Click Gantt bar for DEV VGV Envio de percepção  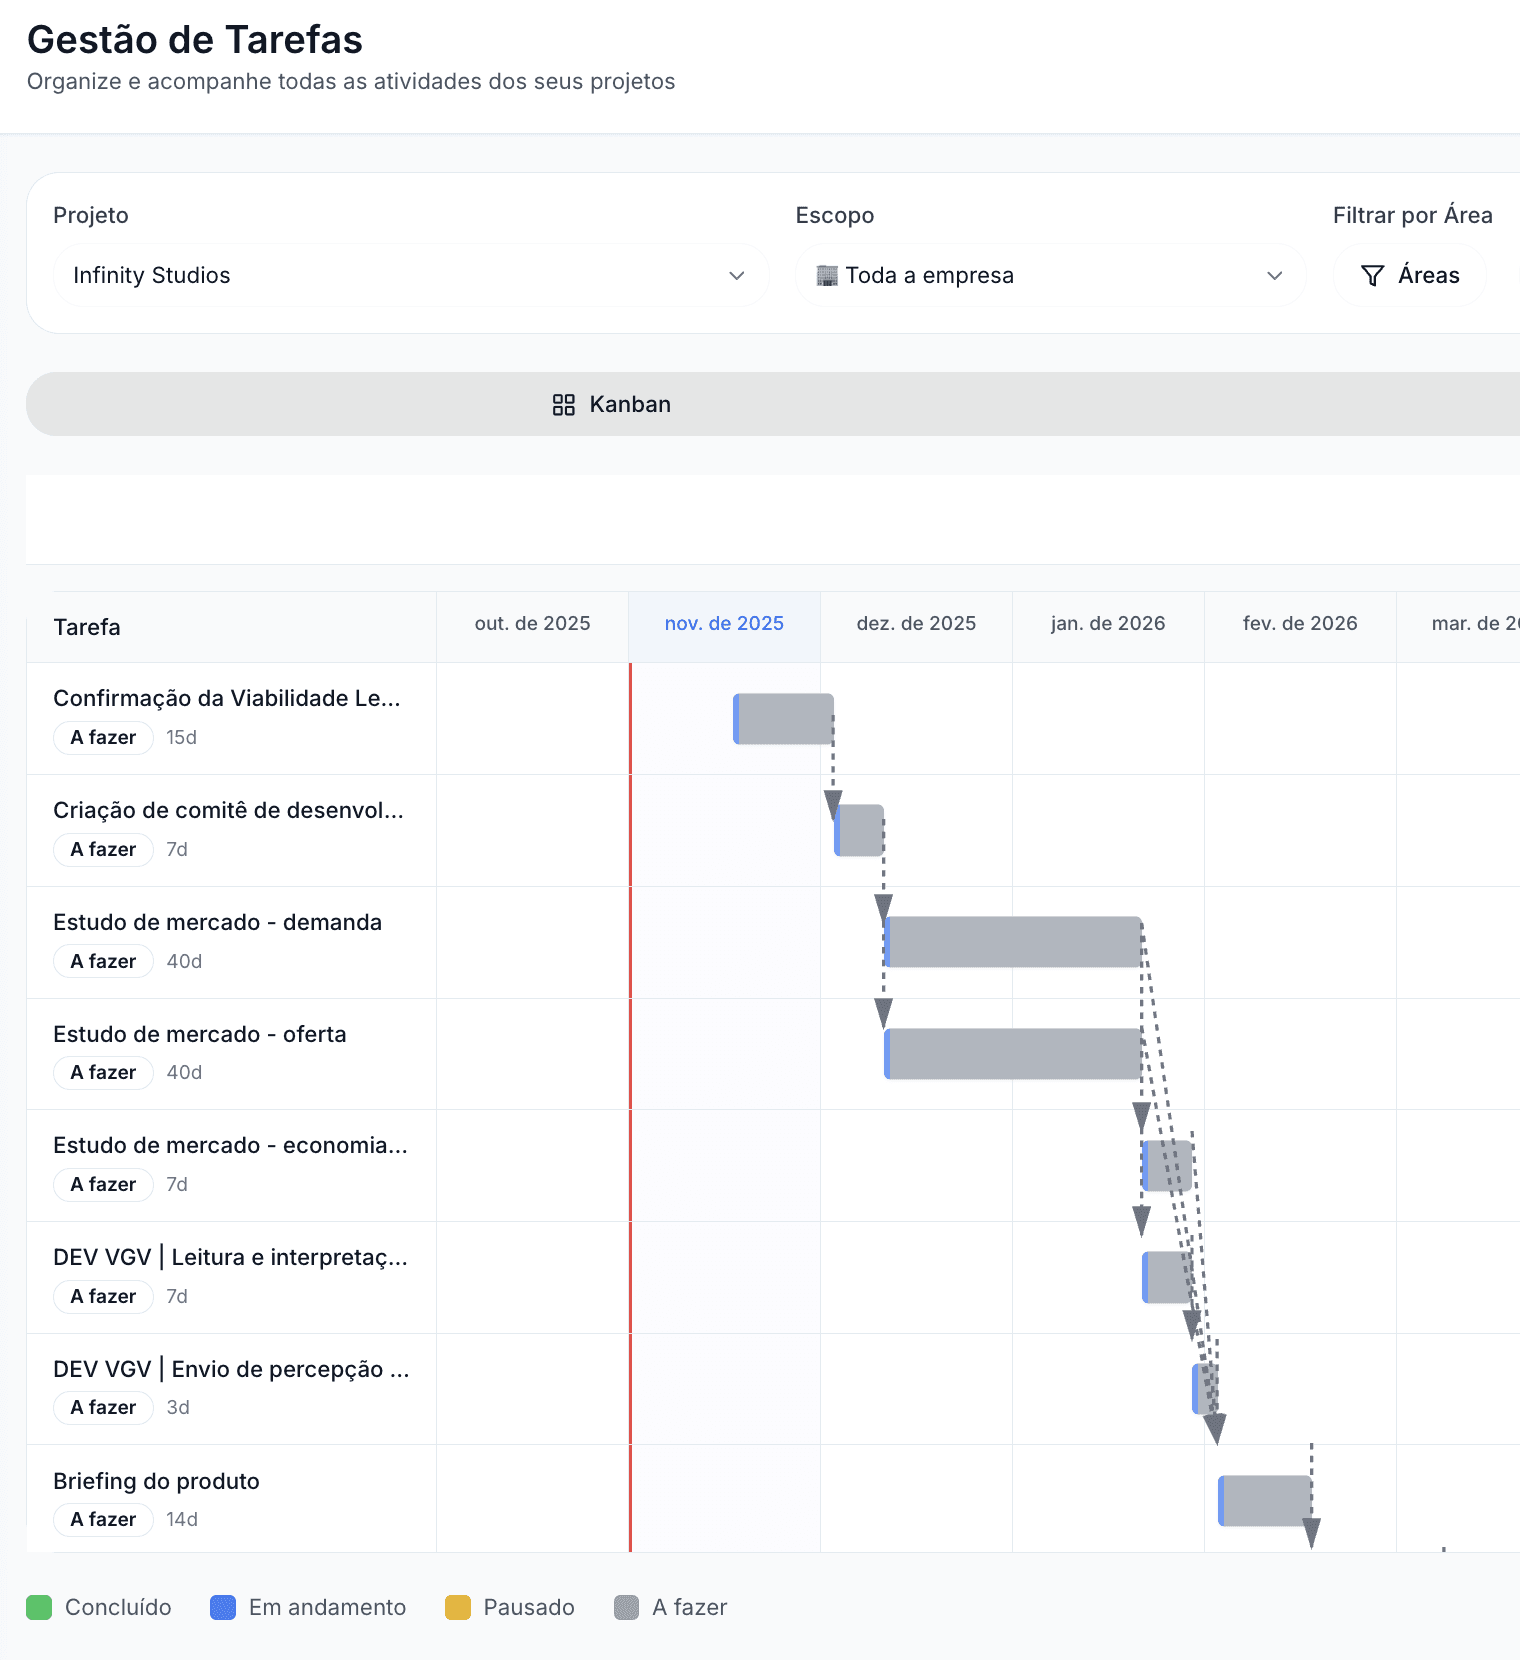click(x=1204, y=1389)
